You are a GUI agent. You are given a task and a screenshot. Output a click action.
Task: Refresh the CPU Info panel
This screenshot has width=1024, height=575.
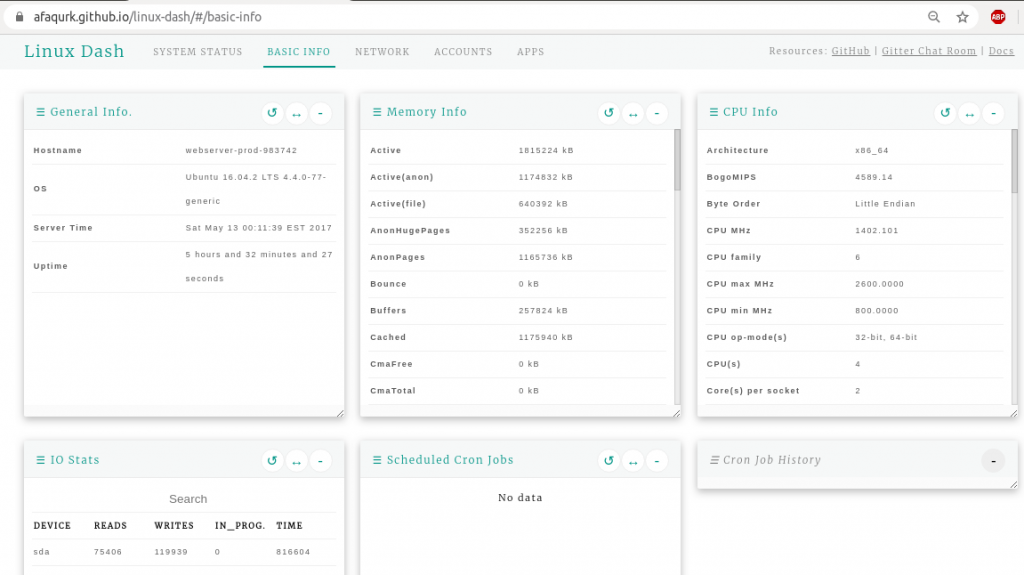click(945, 113)
